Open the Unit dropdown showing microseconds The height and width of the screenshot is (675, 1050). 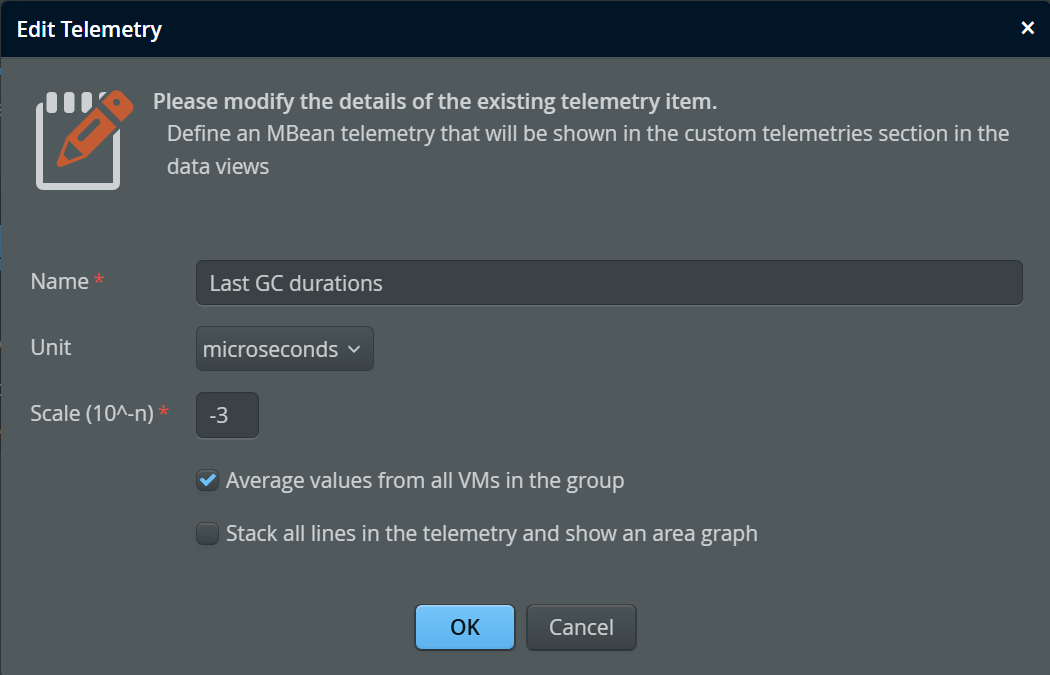(x=284, y=349)
